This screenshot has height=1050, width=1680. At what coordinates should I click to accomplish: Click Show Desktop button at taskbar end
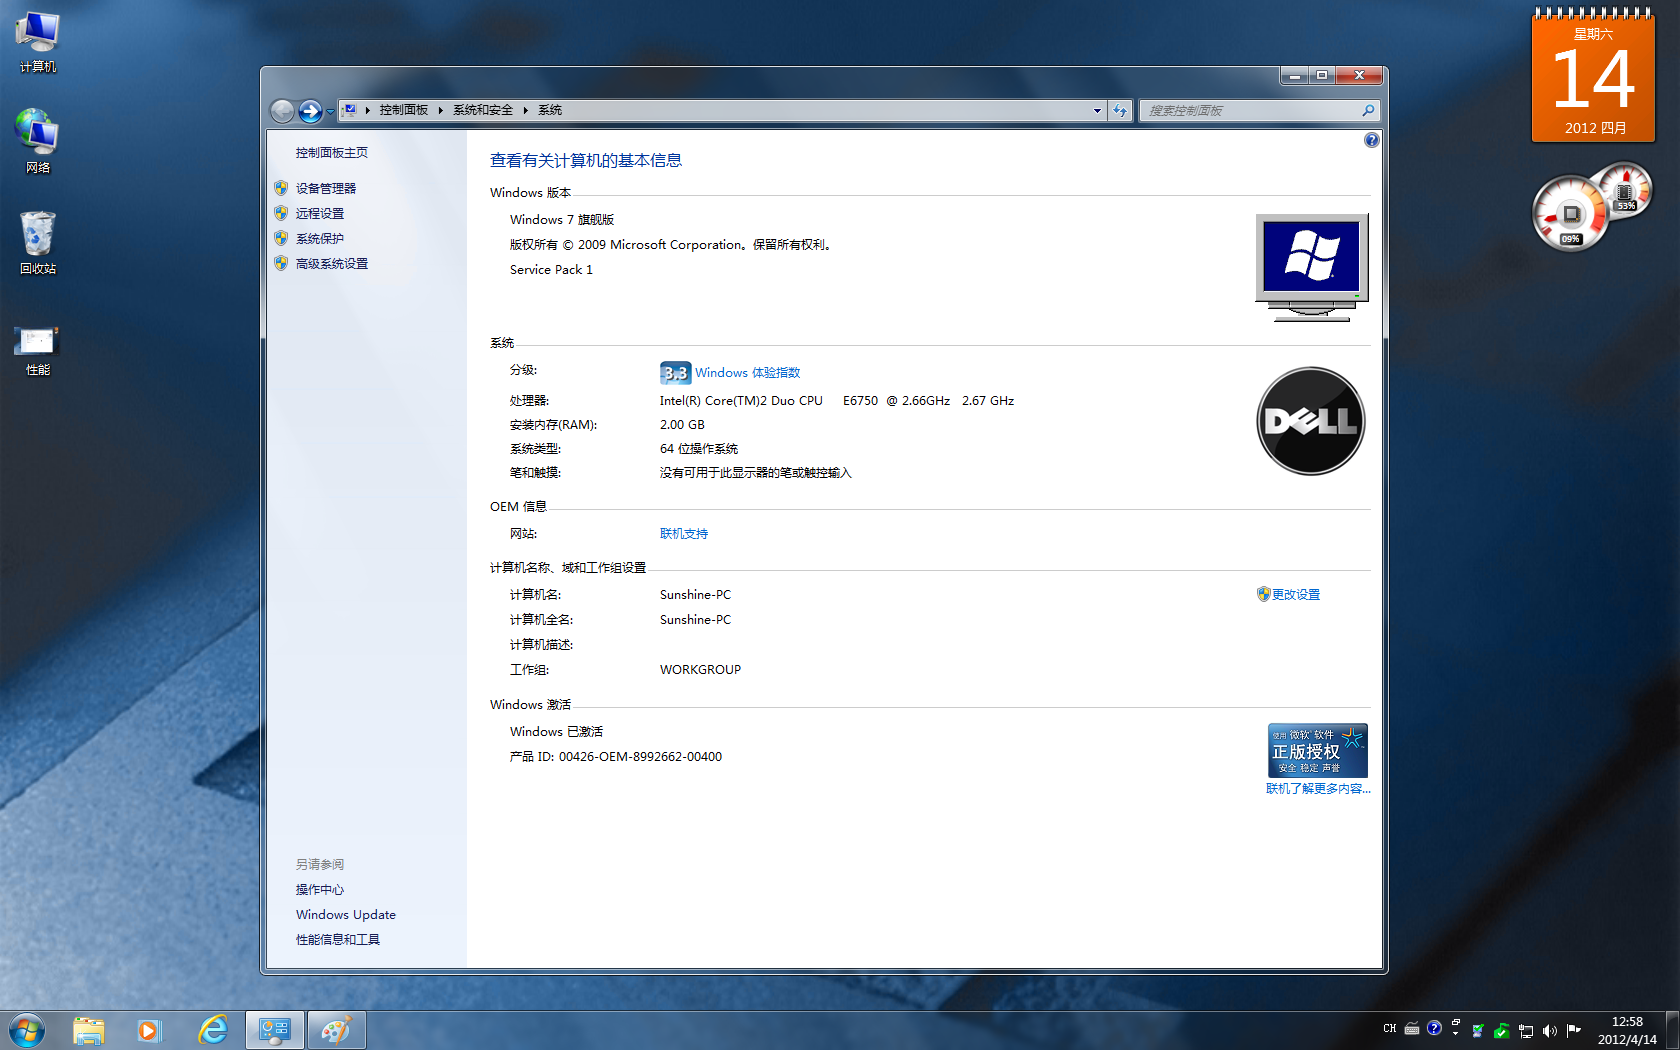tap(1672, 1030)
